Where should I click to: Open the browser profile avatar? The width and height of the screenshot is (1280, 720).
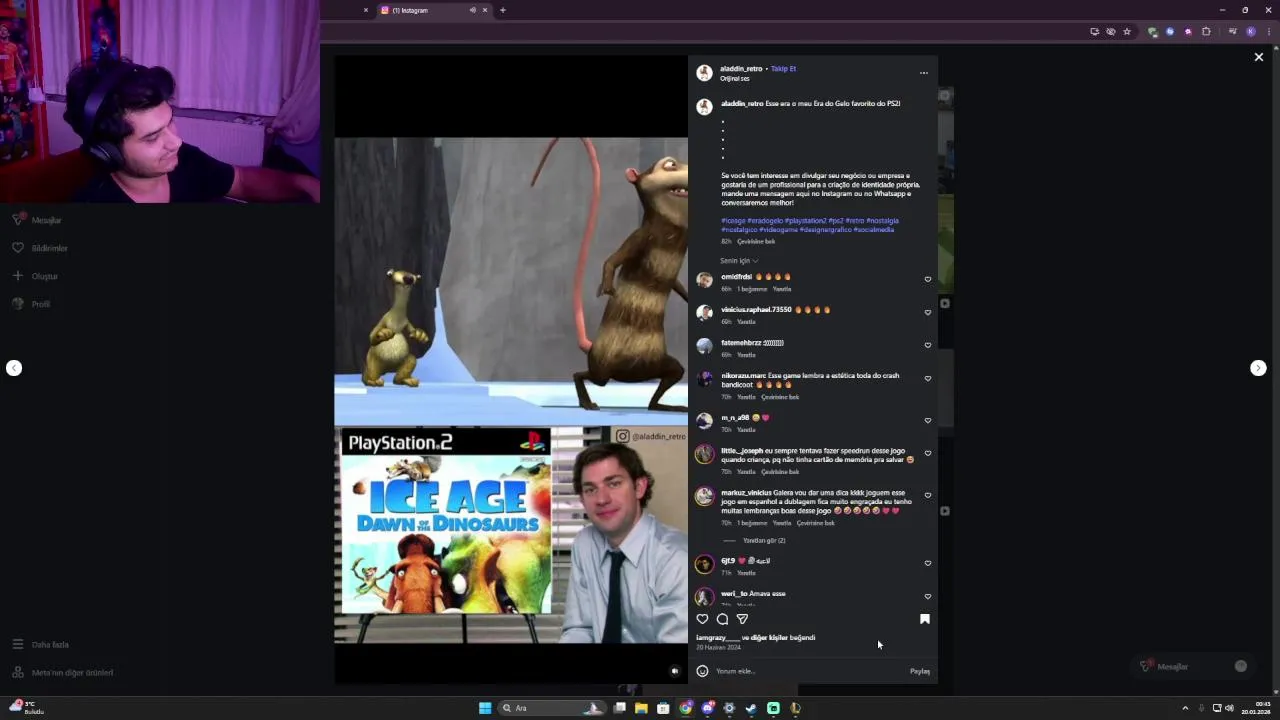click(1251, 32)
